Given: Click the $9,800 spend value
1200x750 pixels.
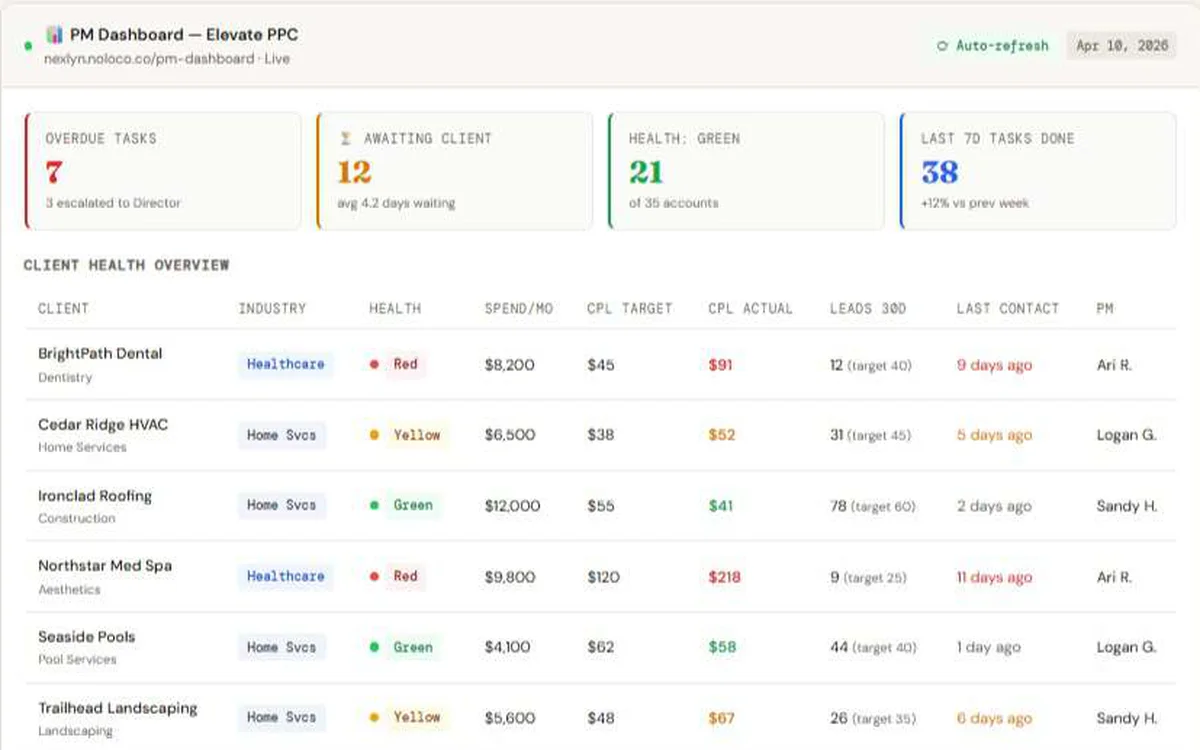Looking at the screenshot, I should [510, 577].
